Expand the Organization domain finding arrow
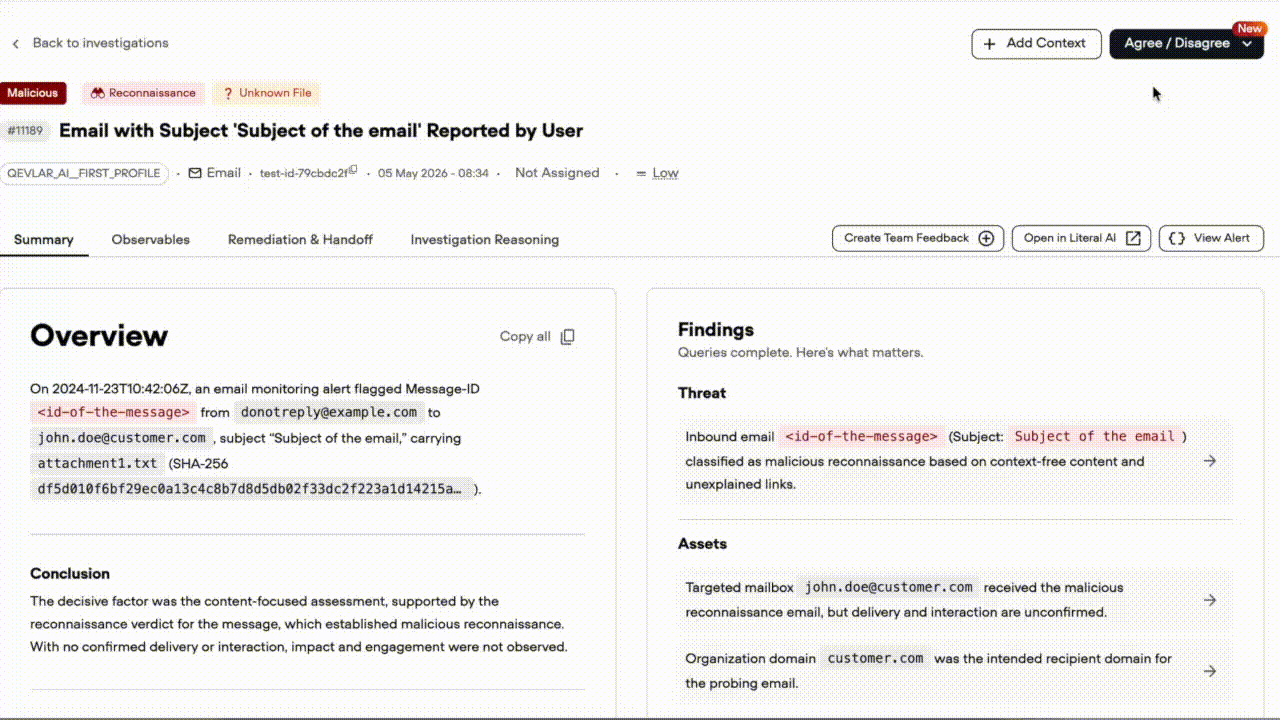This screenshot has width=1280, height=720. [x=1210, y=671]
